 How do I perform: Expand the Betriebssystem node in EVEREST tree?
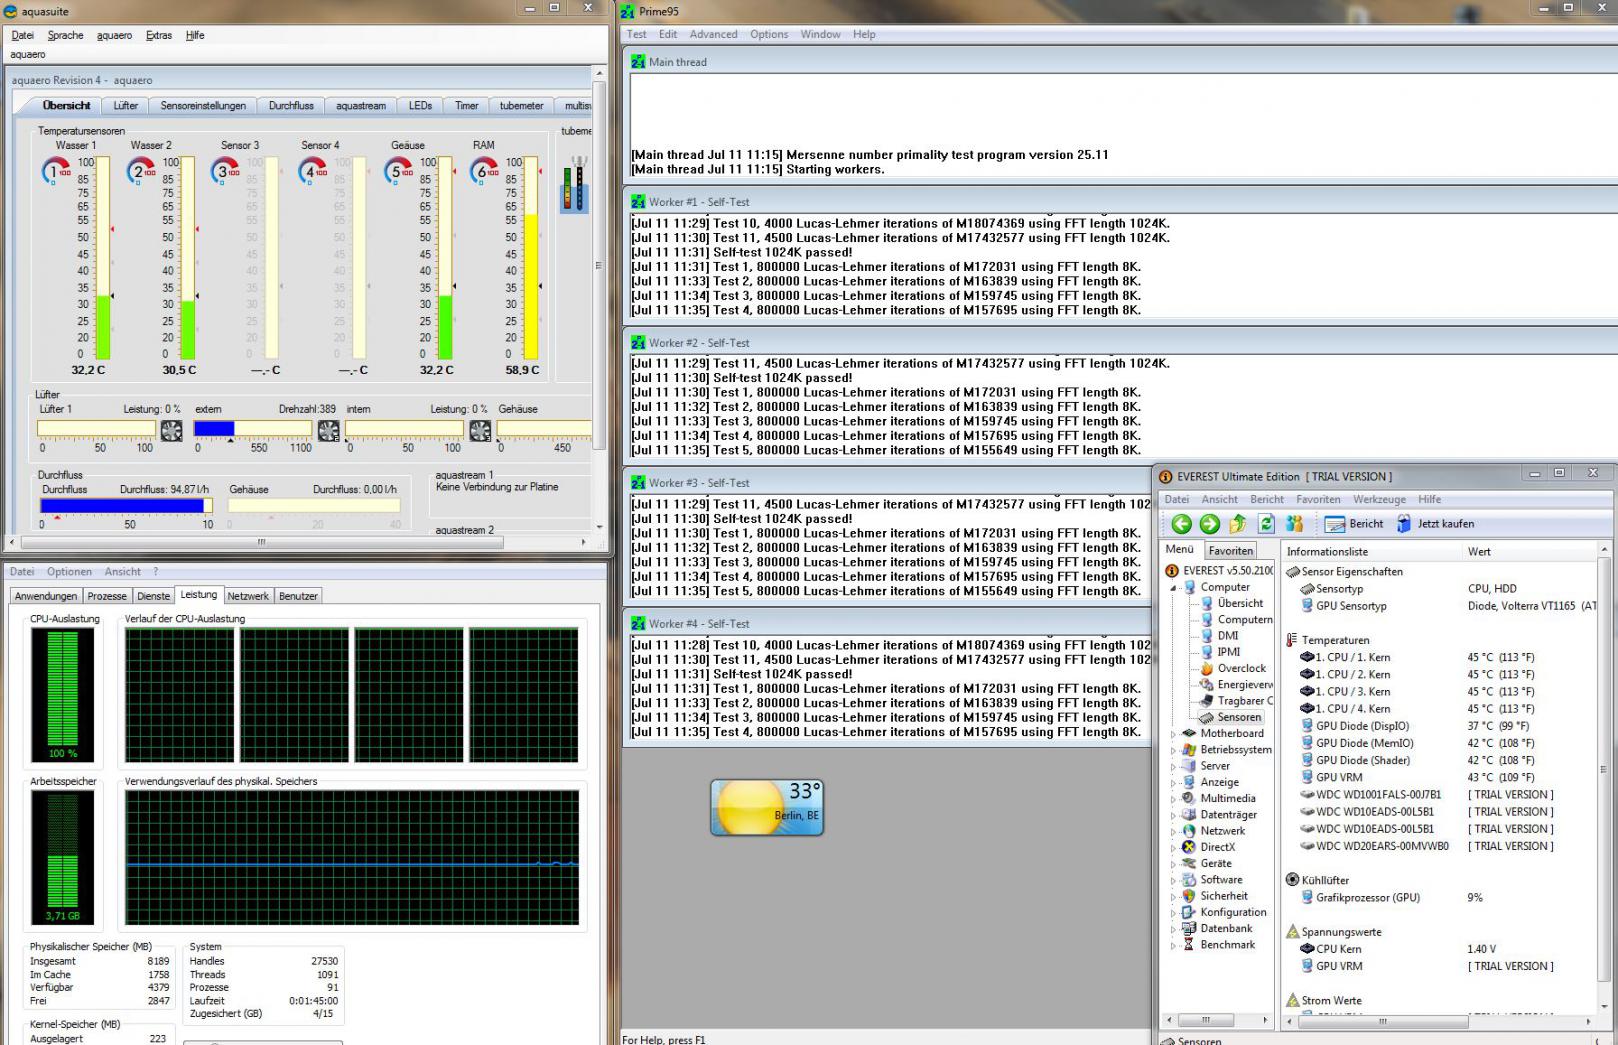point(1174,750)
